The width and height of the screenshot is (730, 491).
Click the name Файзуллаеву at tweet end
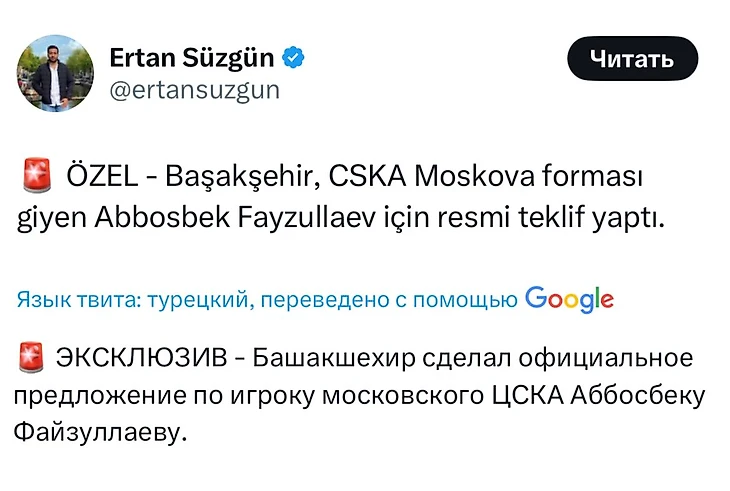coord(100,432)
